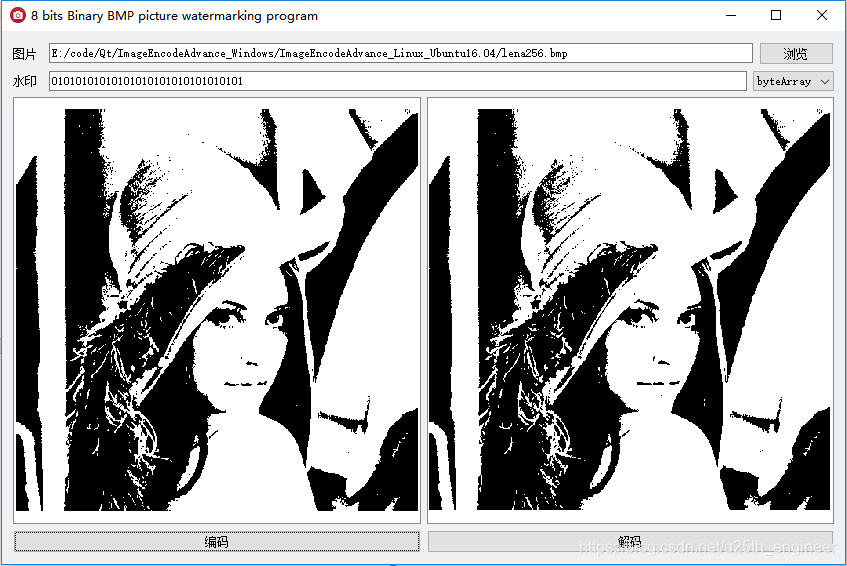Click the 编码 encode button
The height and width of the screenshot is (566, 847).
click(x=217, y=542)
